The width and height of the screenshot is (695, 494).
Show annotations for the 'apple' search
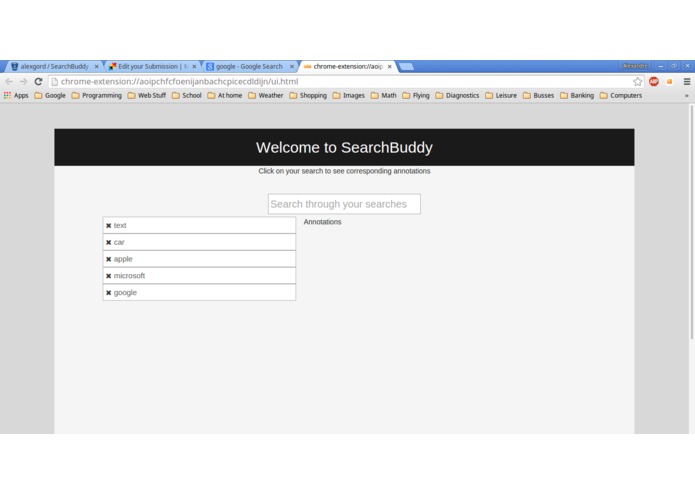pos(199,259)
